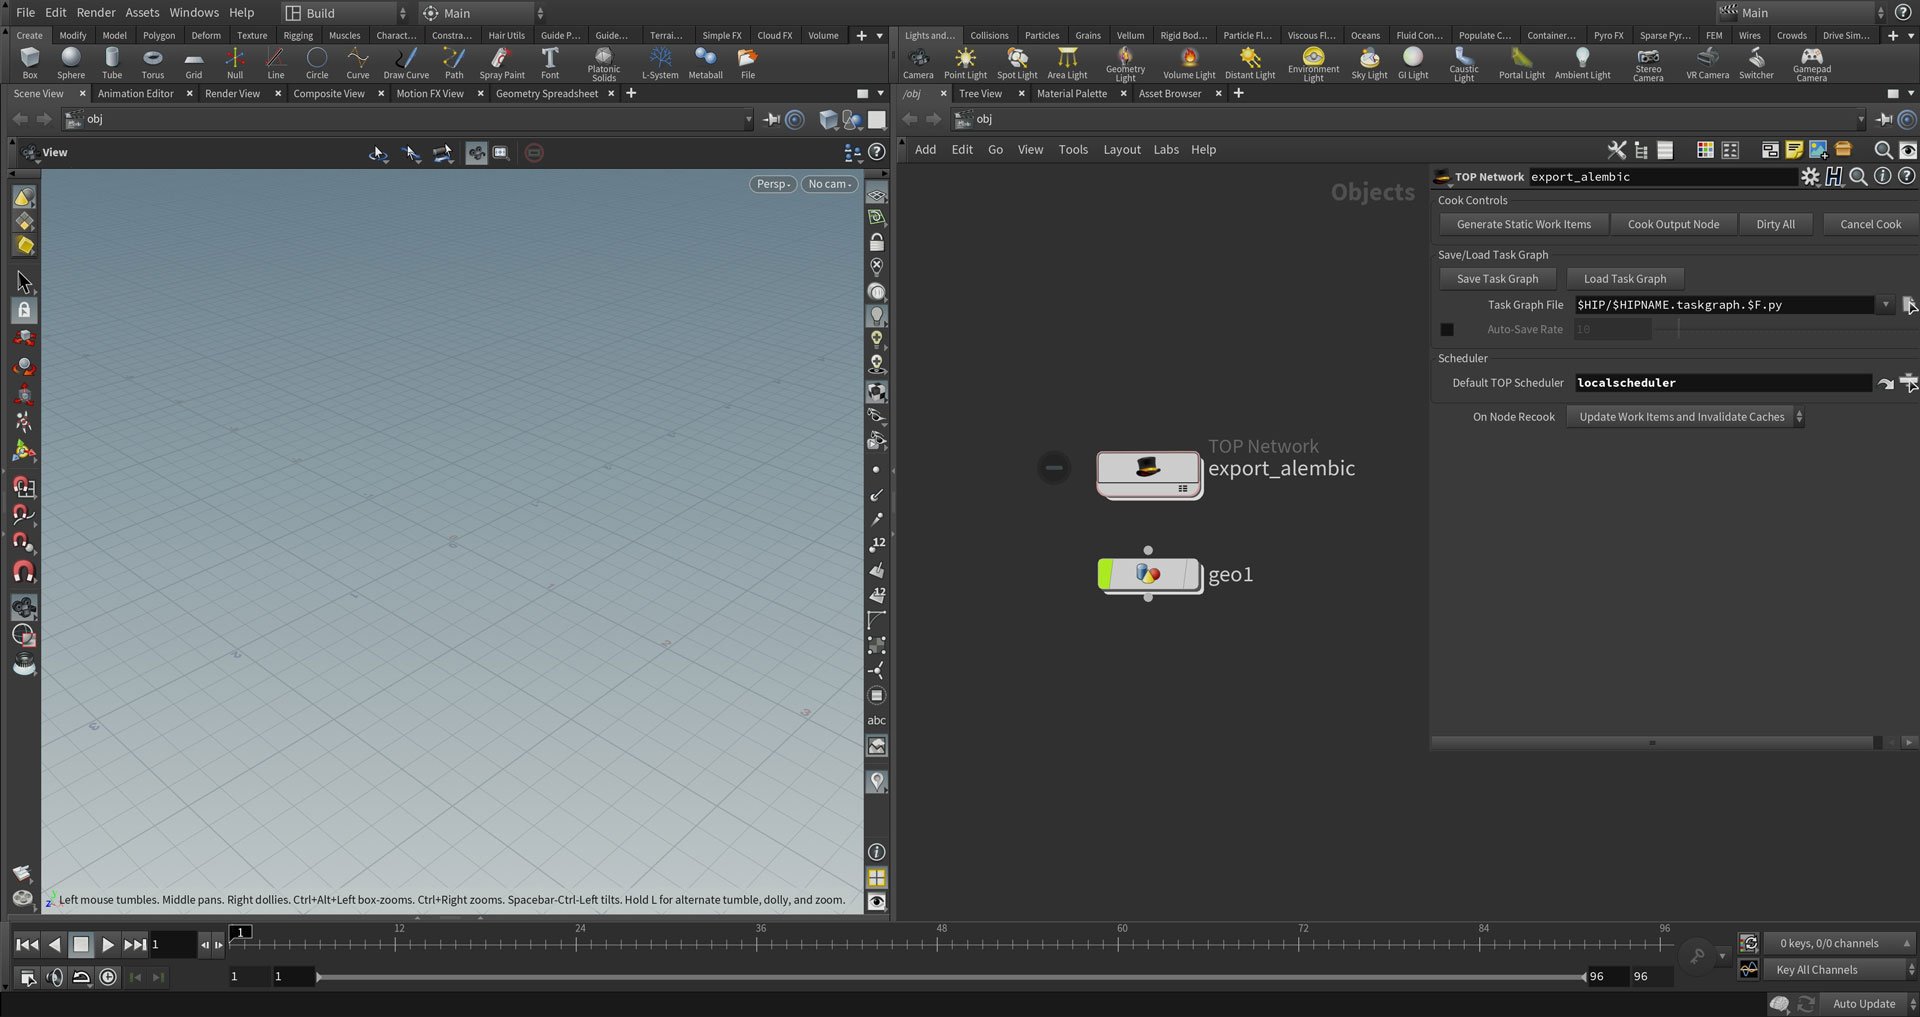Switch to the Render View tab
The width and height of the screenshot is (1920, 1017).
tap(232, 94)
